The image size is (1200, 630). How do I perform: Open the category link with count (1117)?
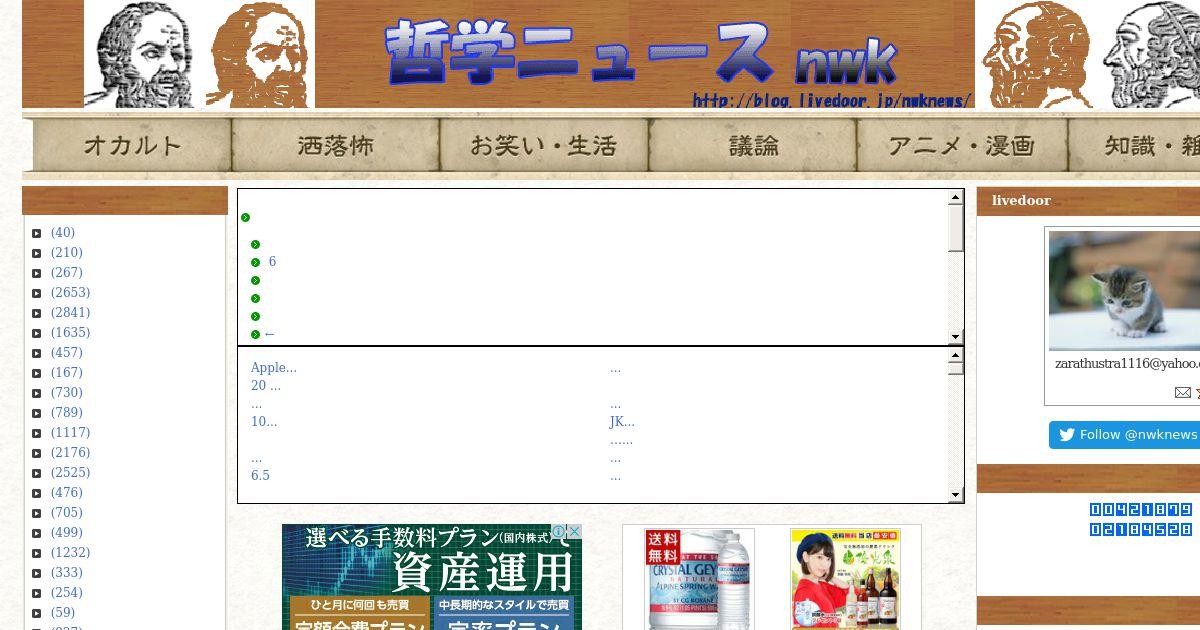[x=71, y=433]
